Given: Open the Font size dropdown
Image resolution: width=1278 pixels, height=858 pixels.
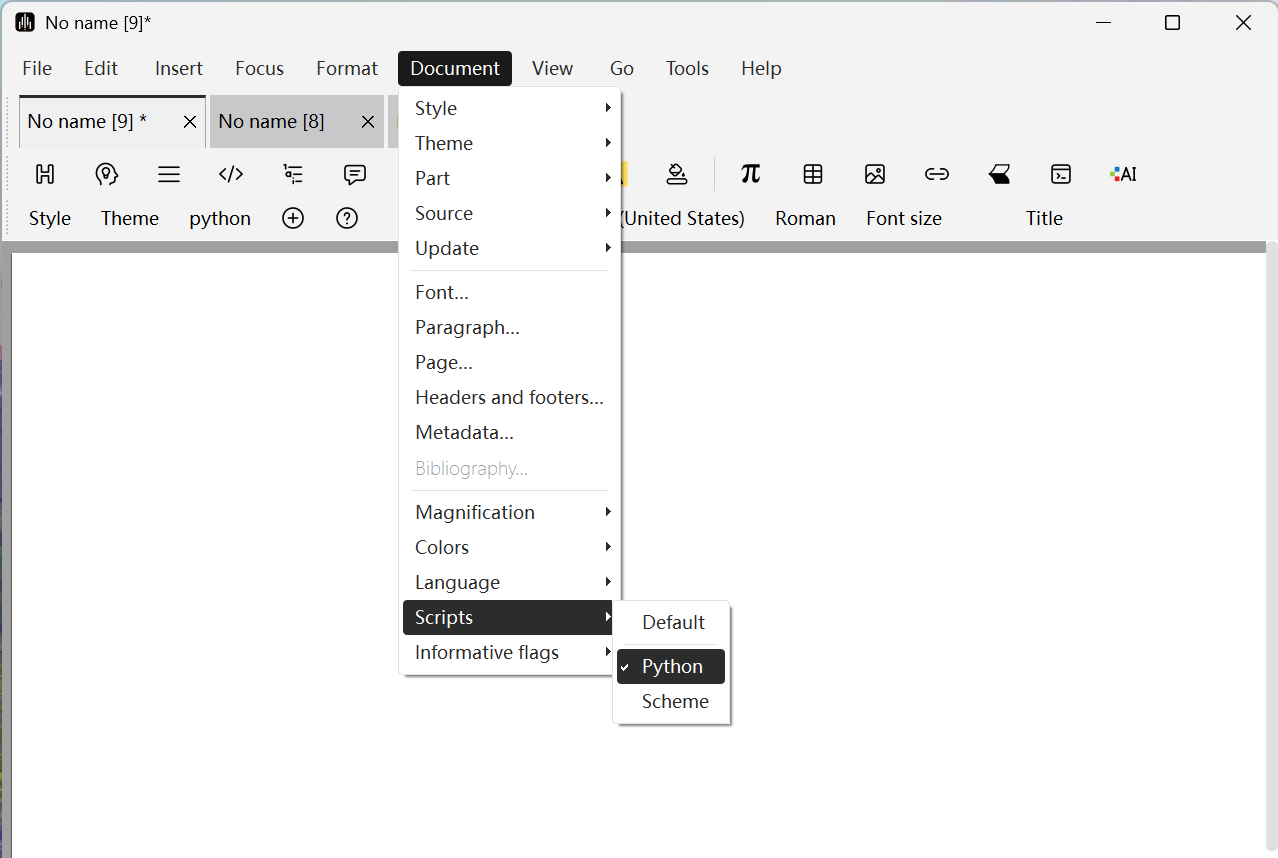Looking at the screenshot, I should [x=904, y=218].
